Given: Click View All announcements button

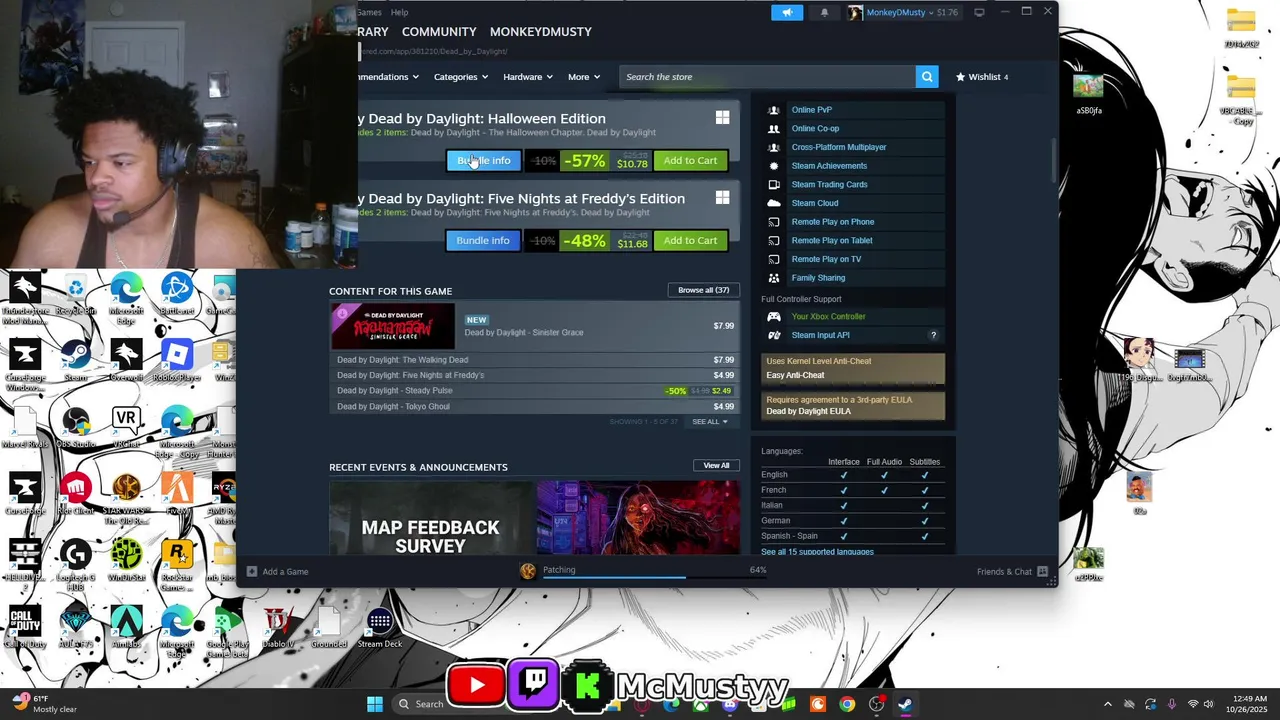Looking at the screenshot, I should 716,465.
